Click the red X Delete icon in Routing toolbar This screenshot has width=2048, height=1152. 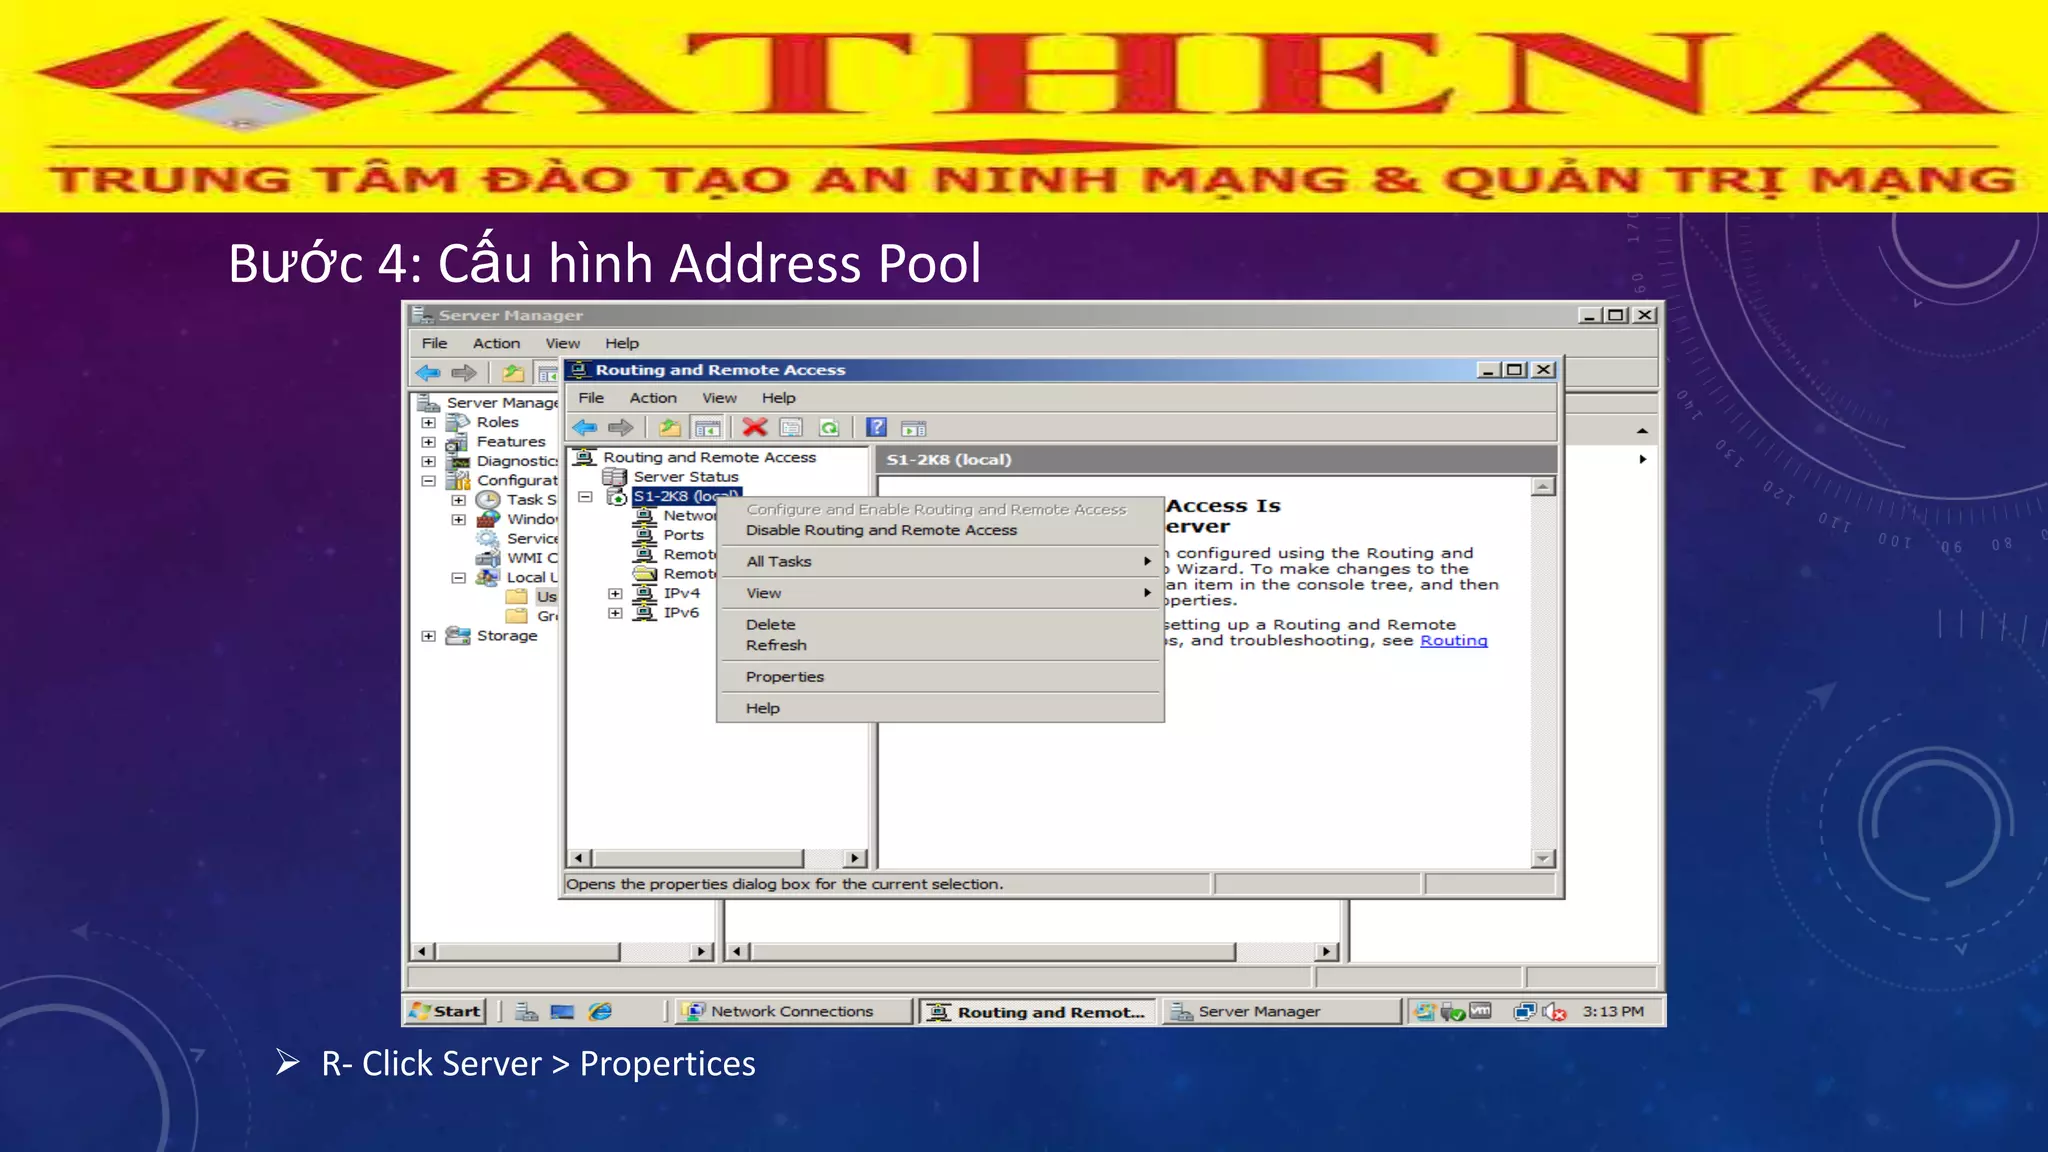(x=755, y=428)
